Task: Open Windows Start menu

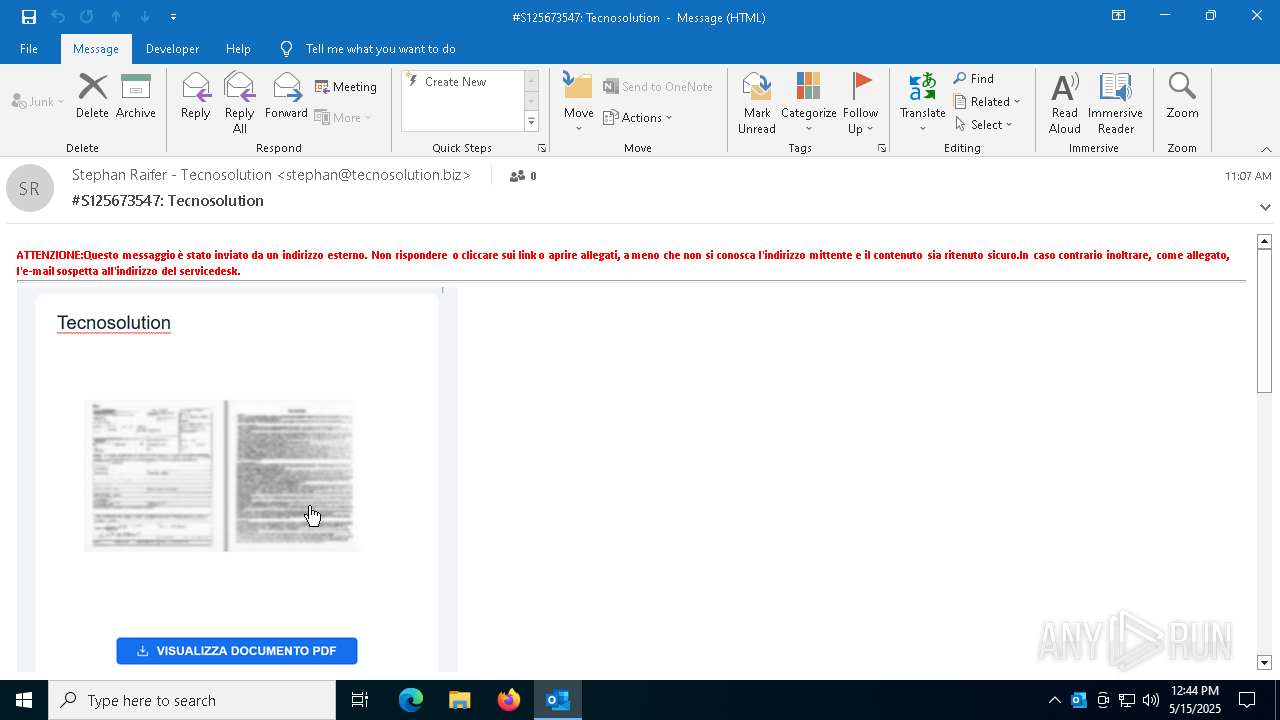Action: [24, 700]
